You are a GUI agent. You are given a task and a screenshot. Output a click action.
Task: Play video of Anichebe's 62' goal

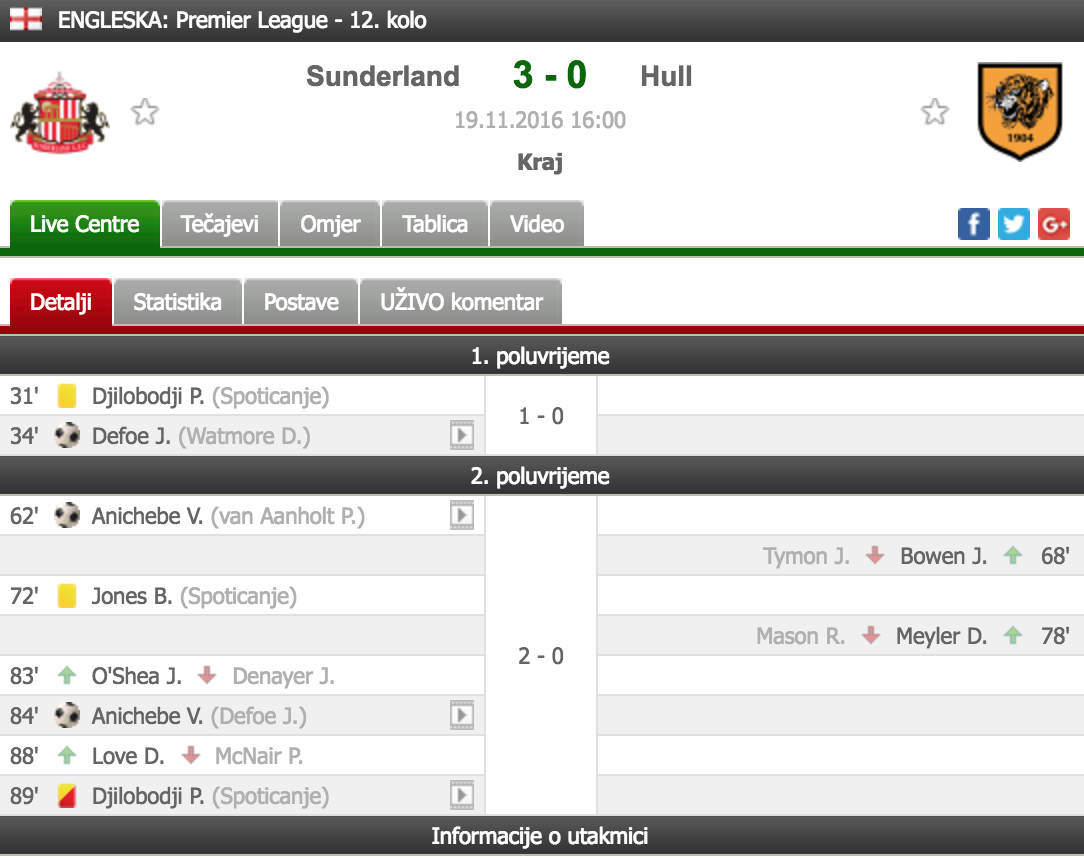(461, 516)
